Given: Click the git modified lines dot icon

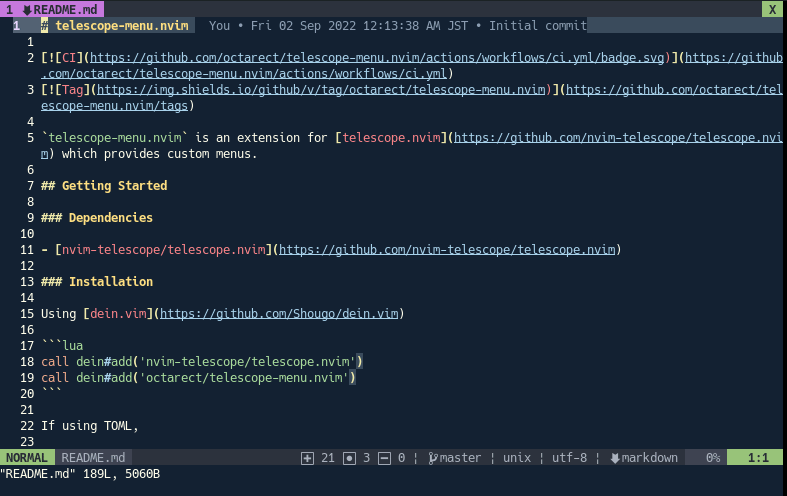Looking at the screenshot, I should (349, 458).
